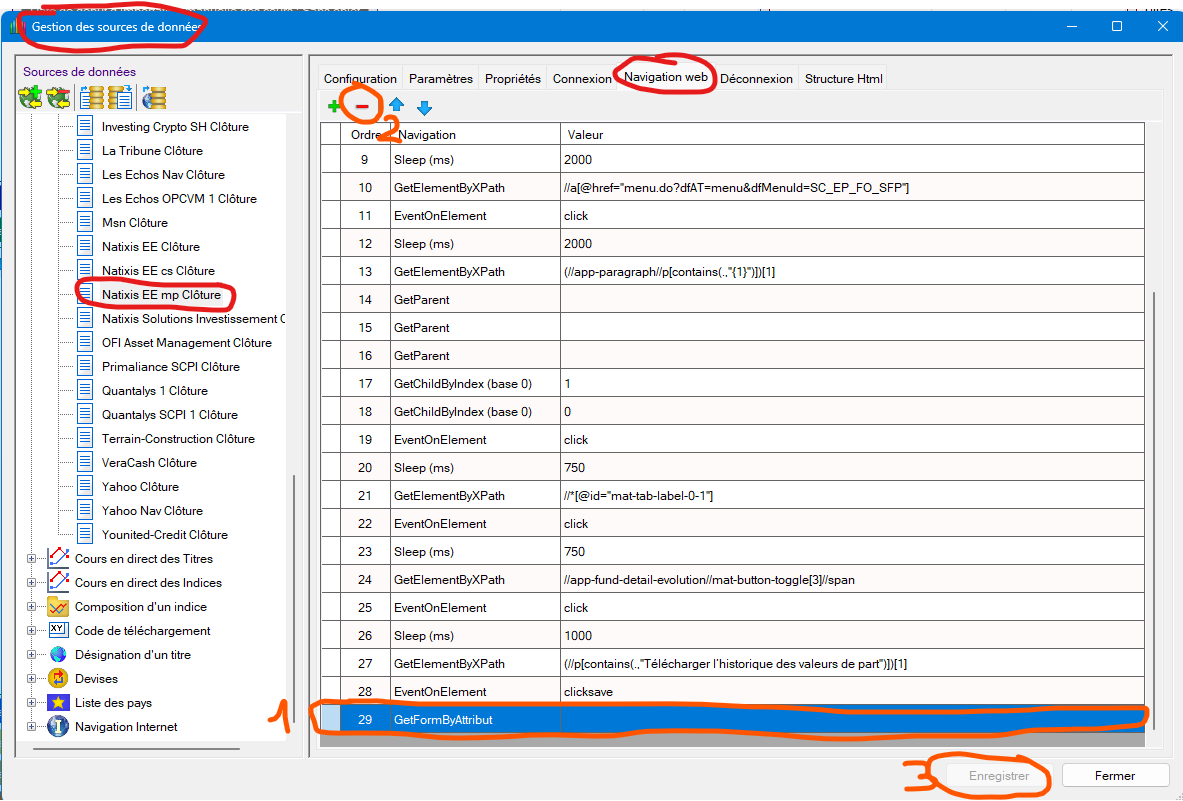
Task: Move the step down with blue arrow
Action: (x=424, y=106)
